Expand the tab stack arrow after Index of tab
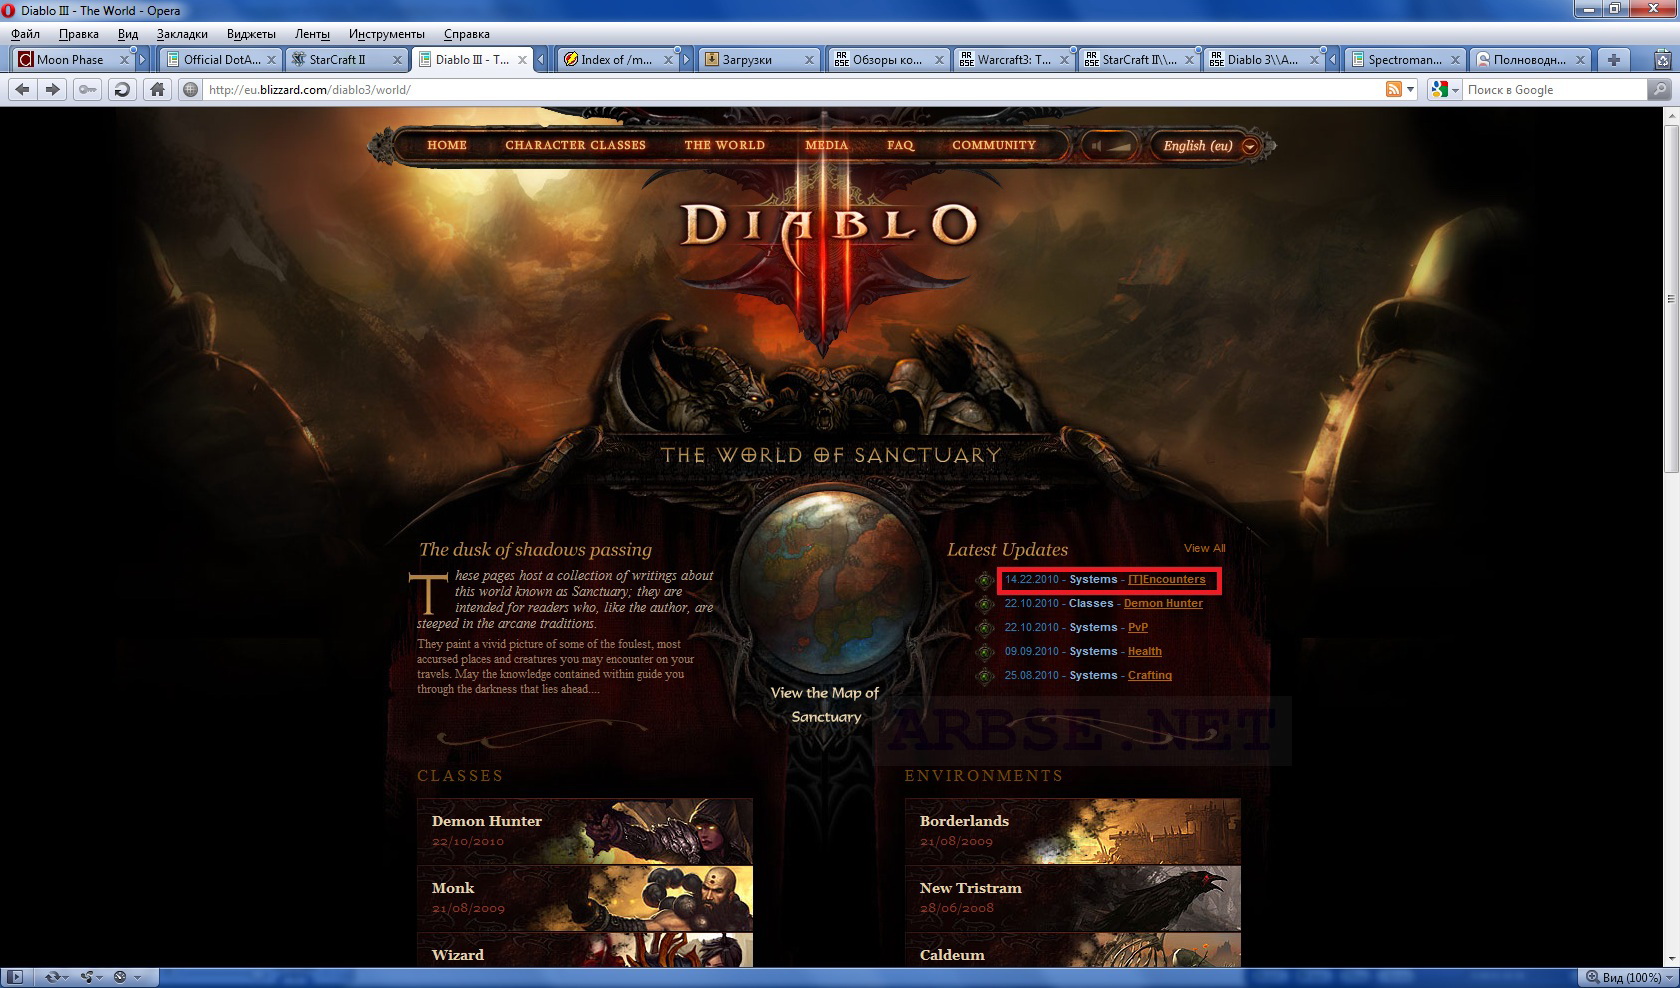The width and height of the screenshot is (1680, 988). point(686,60)
